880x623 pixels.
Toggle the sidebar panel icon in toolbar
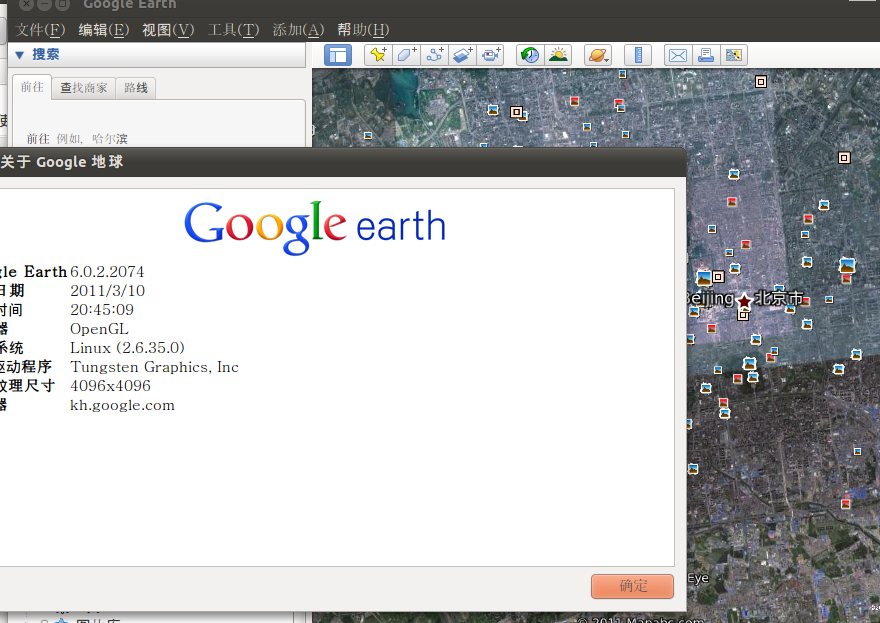click(338, 55)
